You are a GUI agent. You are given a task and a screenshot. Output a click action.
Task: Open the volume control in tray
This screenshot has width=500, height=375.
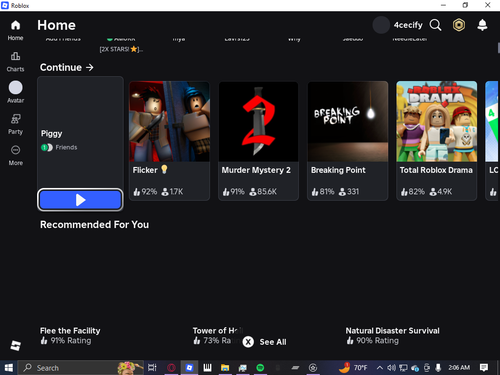click(x=391, y=368)
